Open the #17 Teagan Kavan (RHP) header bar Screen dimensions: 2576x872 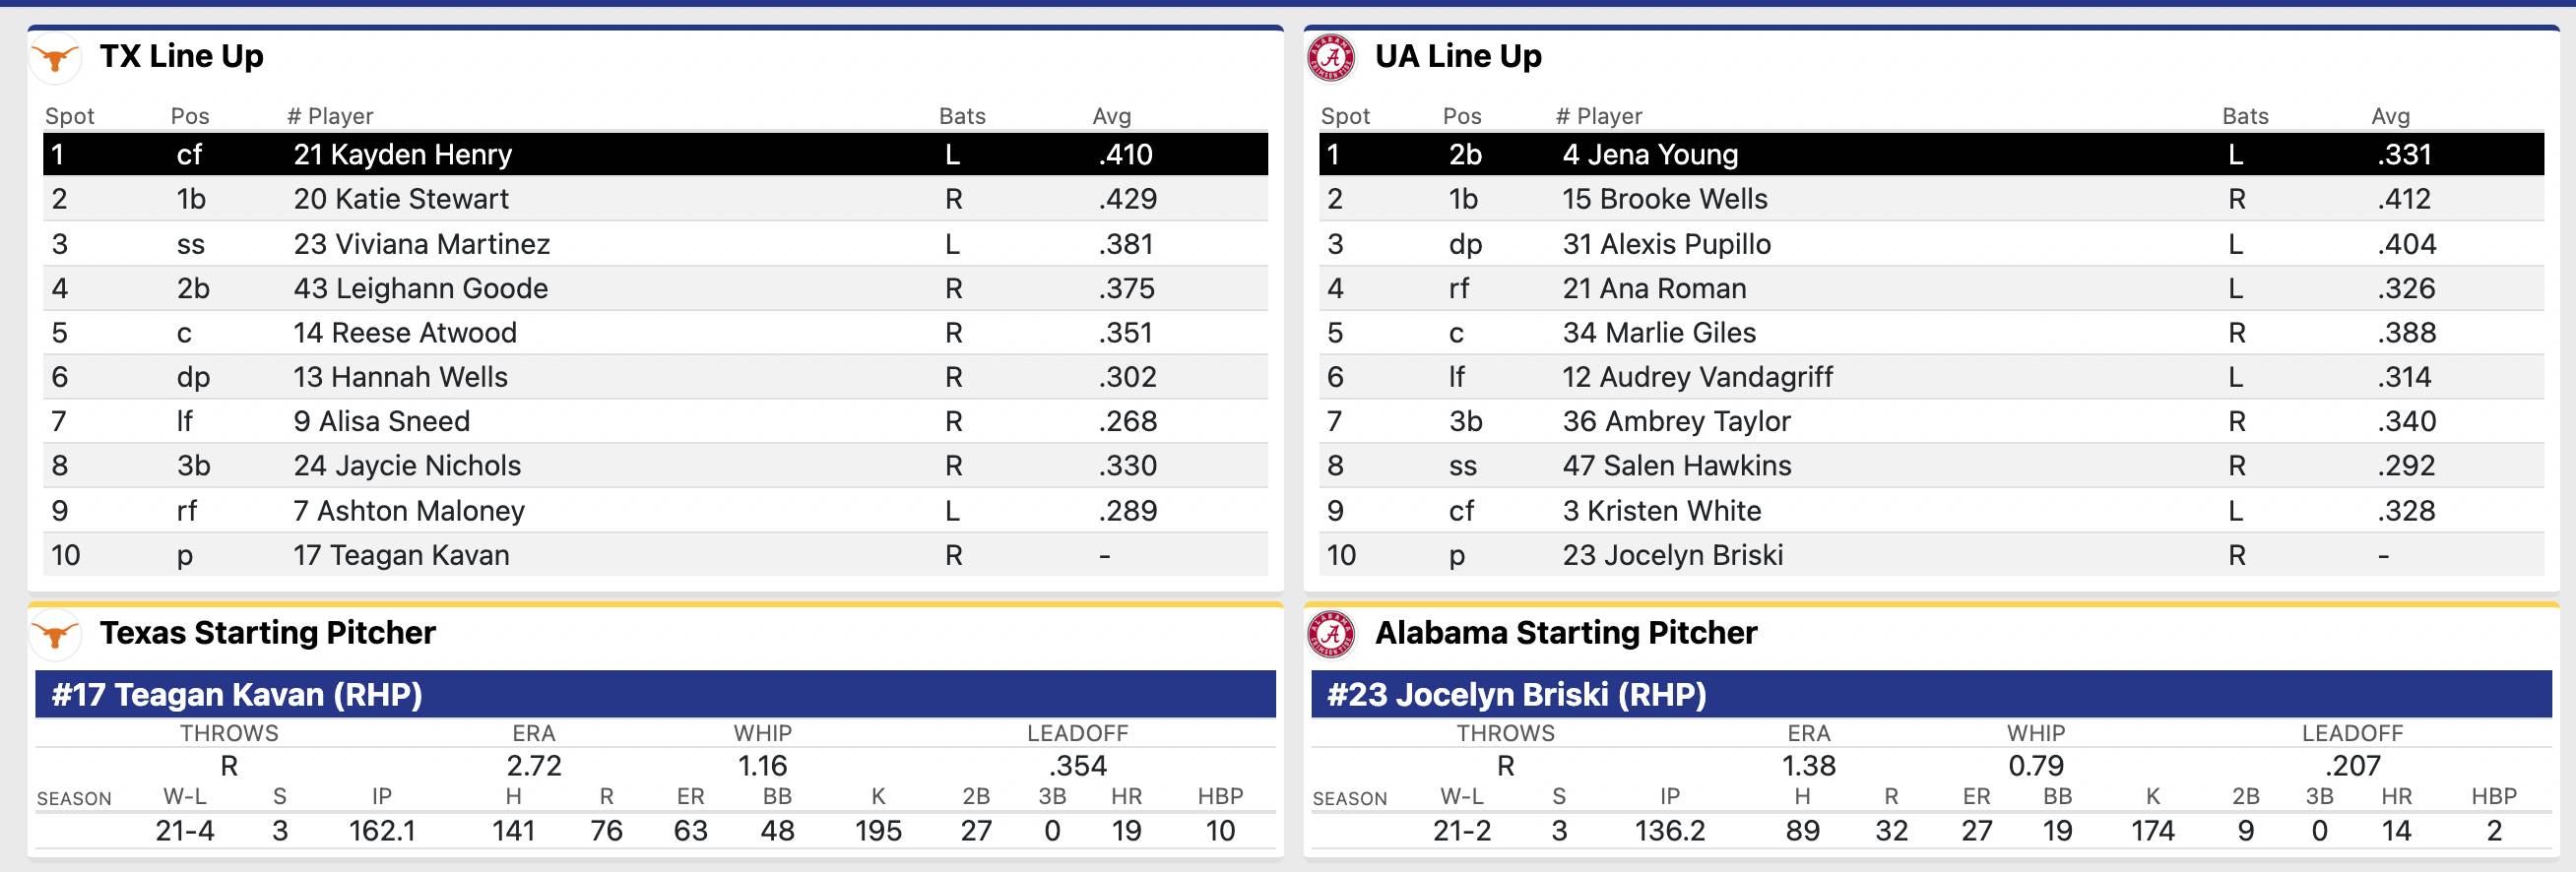655,694
